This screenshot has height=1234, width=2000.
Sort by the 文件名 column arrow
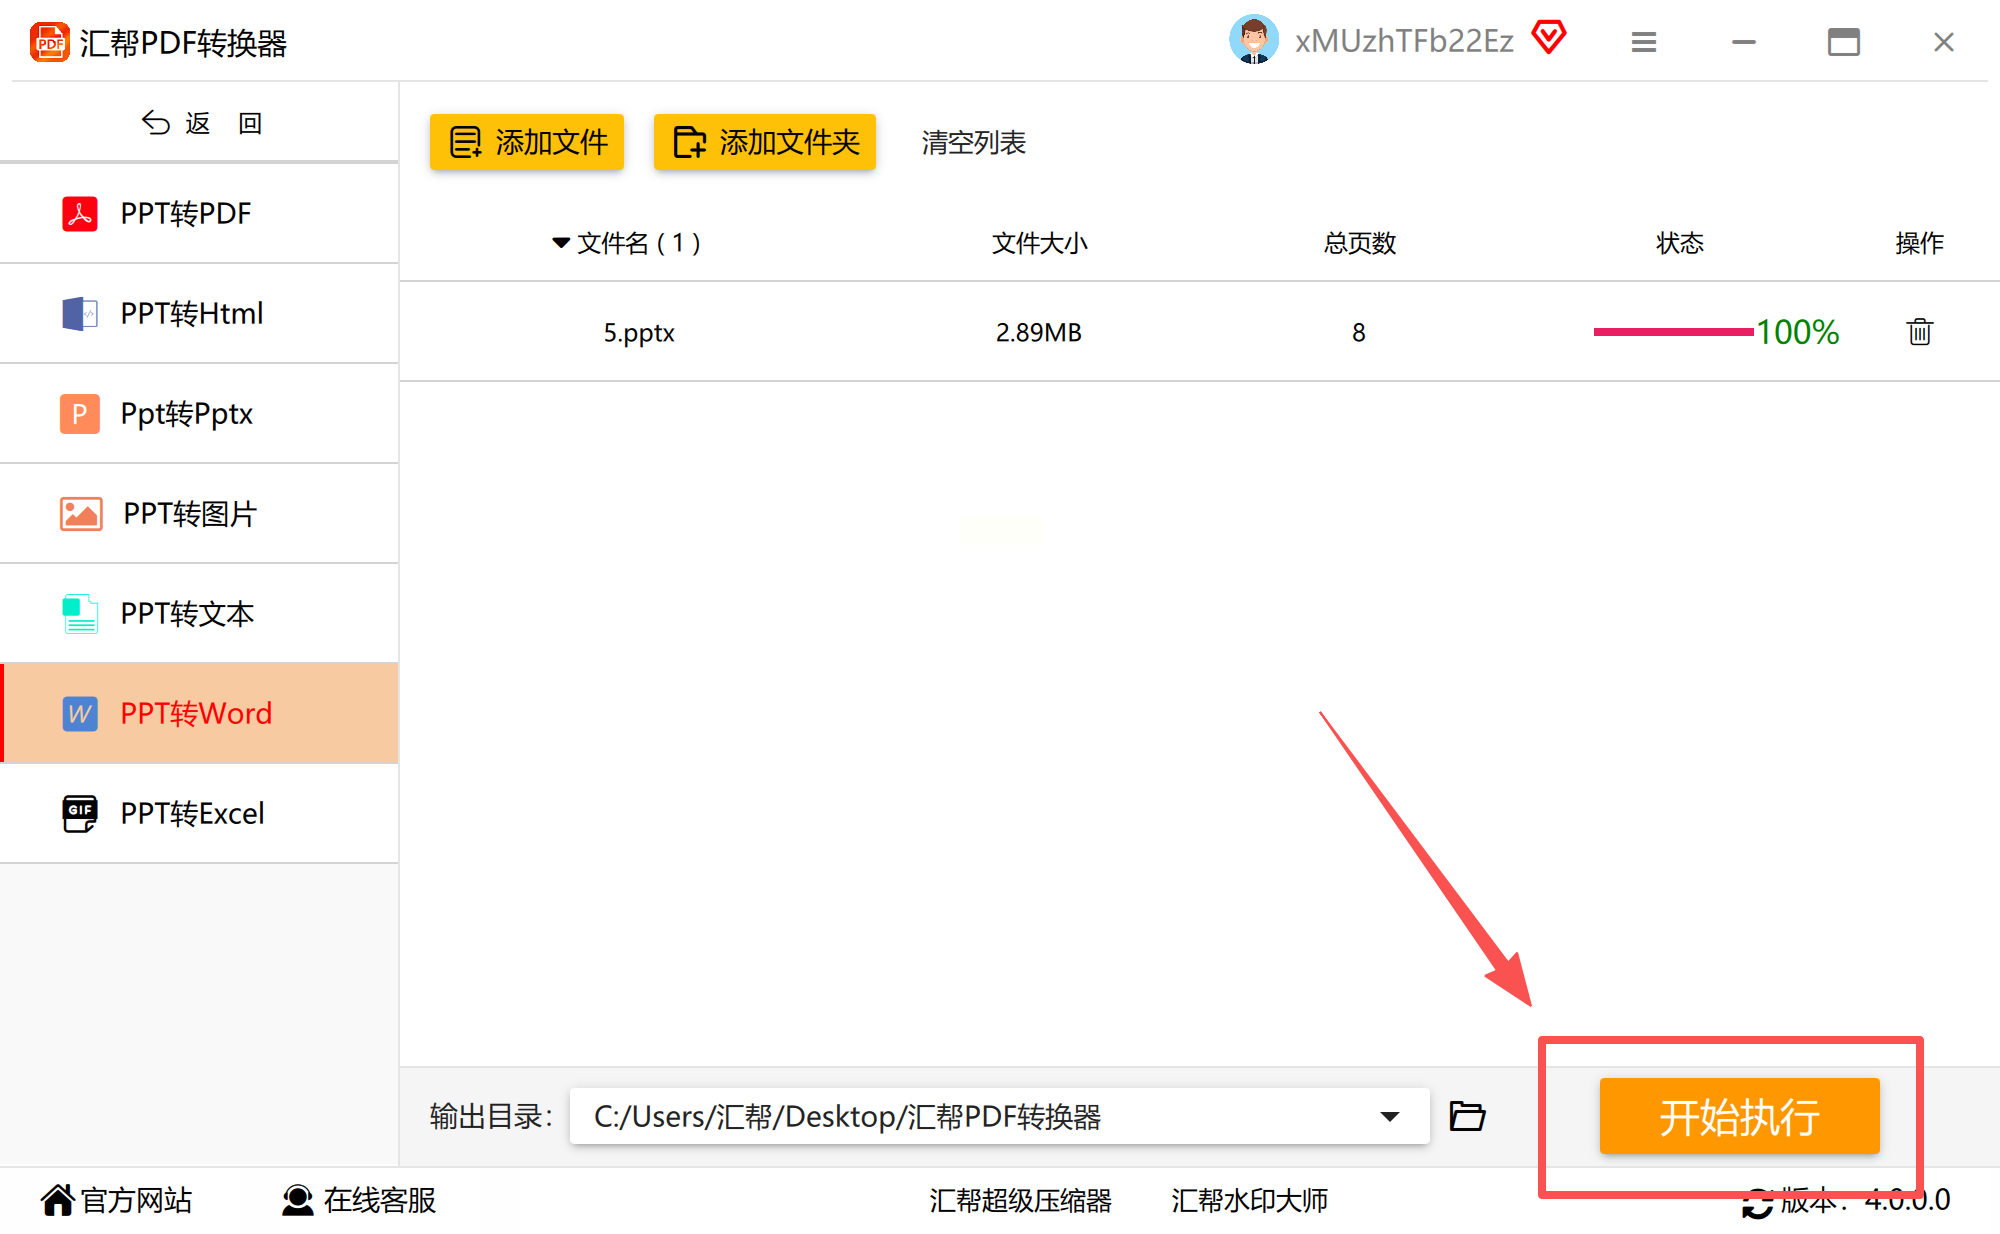click(560, 243)
